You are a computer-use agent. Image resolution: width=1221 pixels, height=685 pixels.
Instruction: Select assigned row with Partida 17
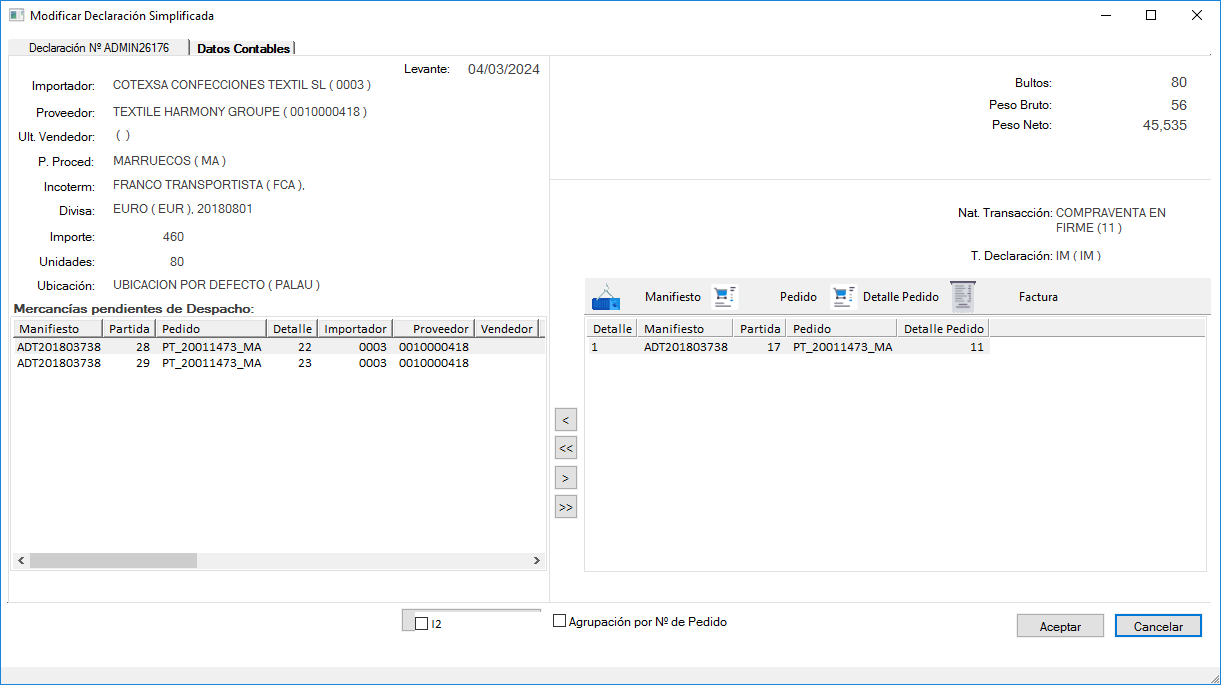pos(760,347)
